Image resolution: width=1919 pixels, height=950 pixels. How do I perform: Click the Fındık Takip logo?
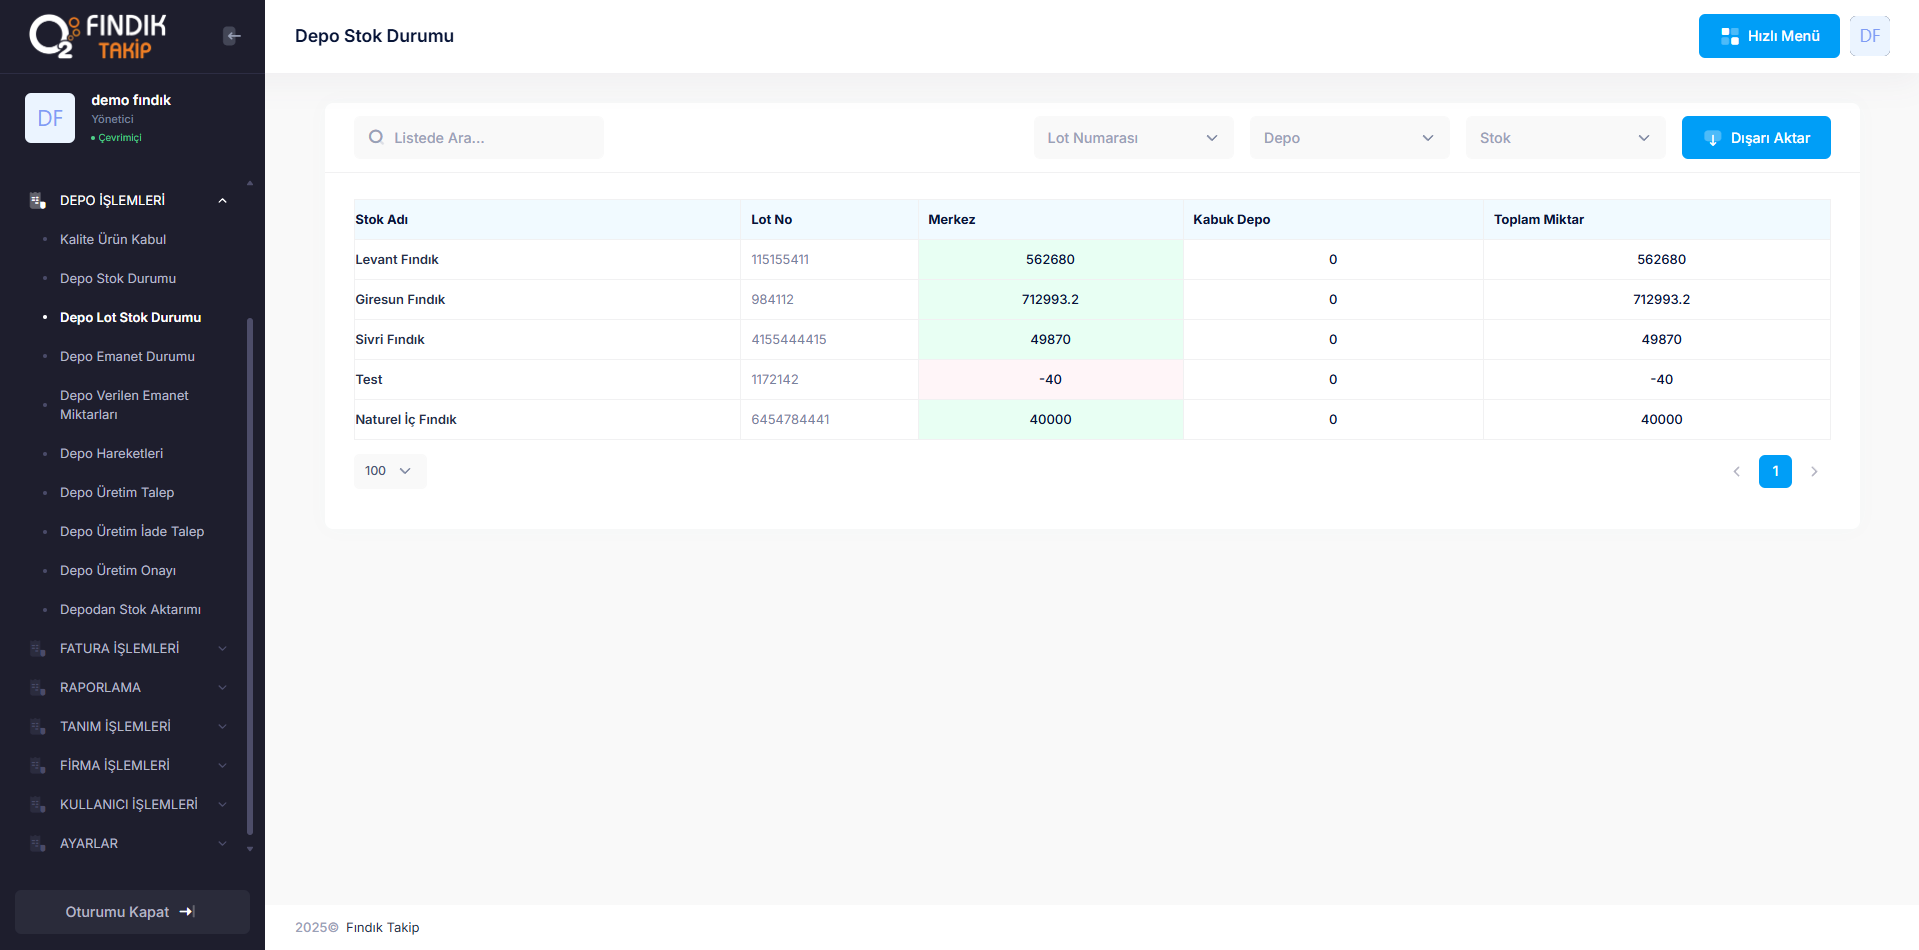[x=98, y=36]
